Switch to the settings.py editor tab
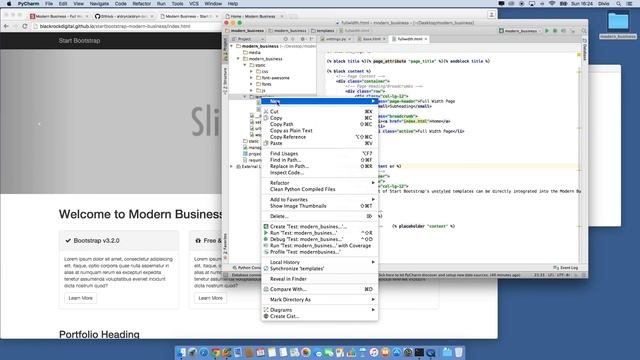 pos(336,39)
